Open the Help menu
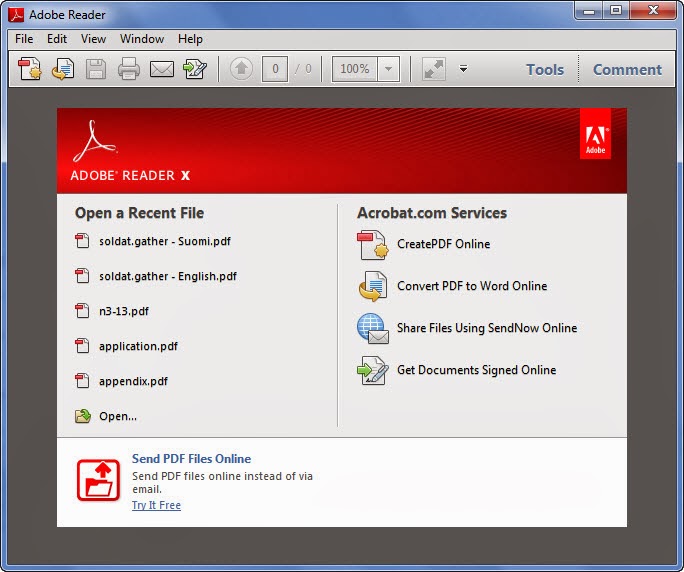The width and height of the screenshot is (684, 572). [x=190, y=39]
